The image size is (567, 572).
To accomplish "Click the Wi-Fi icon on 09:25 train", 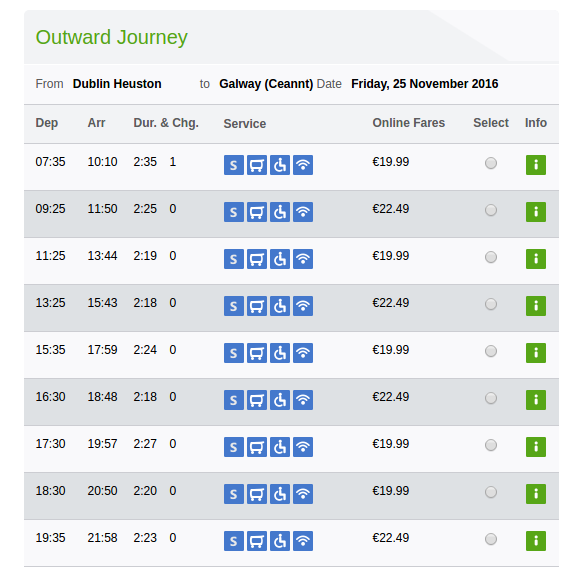I will (x=303, y=212).
